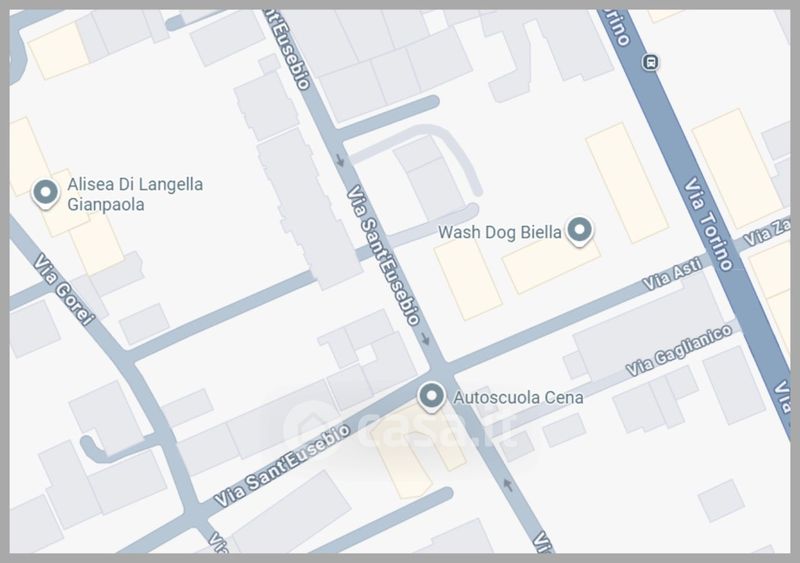Click the Via Gorei street label
800x563 pixels.
pyautogui.click(x=64, y=289)
